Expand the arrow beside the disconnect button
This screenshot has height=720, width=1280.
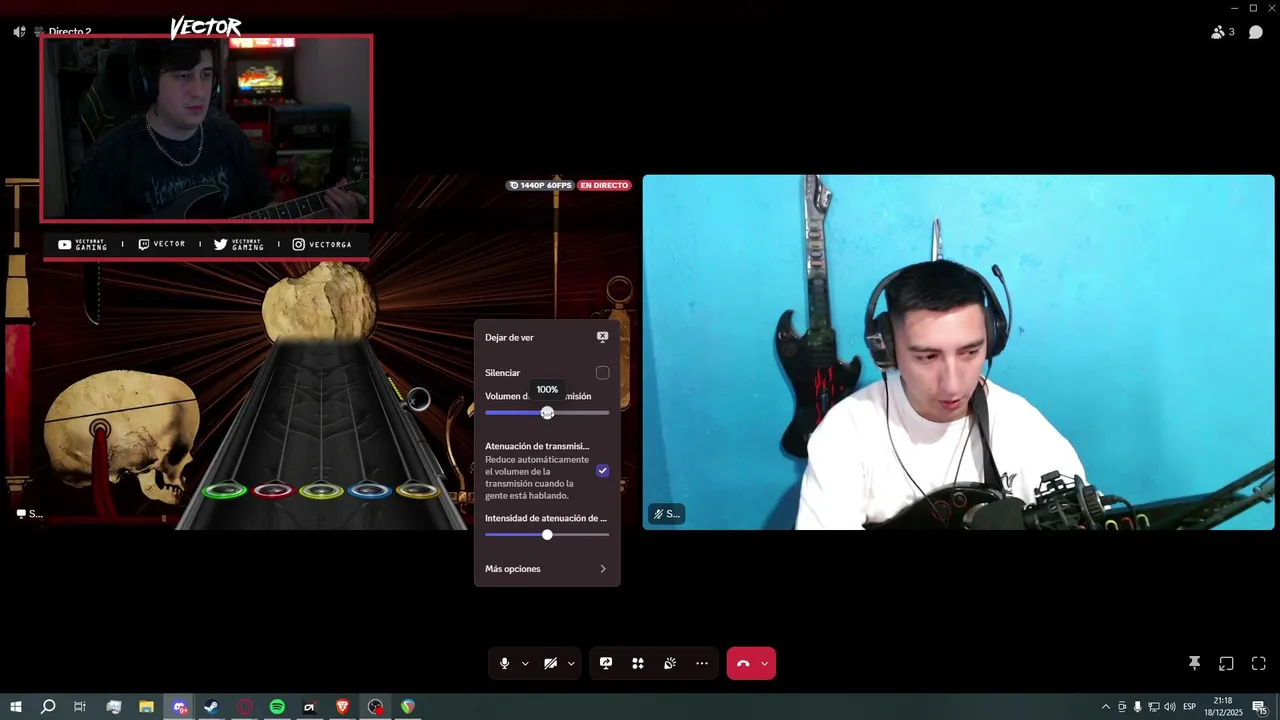coord(765,664)
